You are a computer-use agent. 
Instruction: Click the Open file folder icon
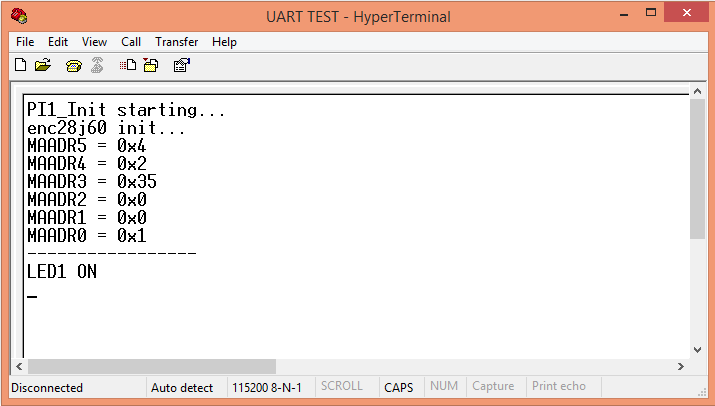pyautogui.click(x=42, y=65)
